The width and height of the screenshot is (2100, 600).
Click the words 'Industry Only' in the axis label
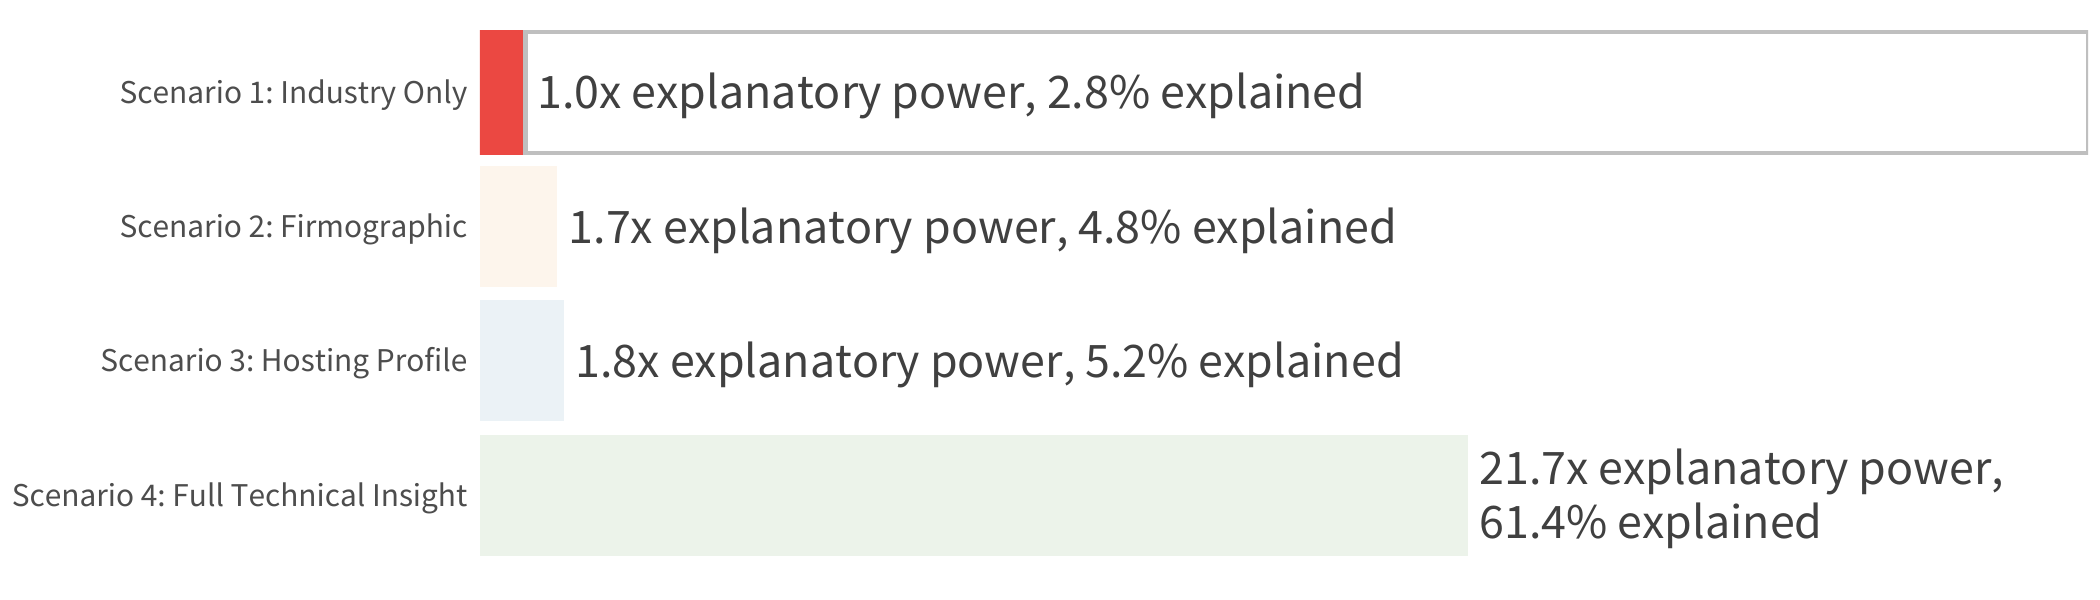373,92
